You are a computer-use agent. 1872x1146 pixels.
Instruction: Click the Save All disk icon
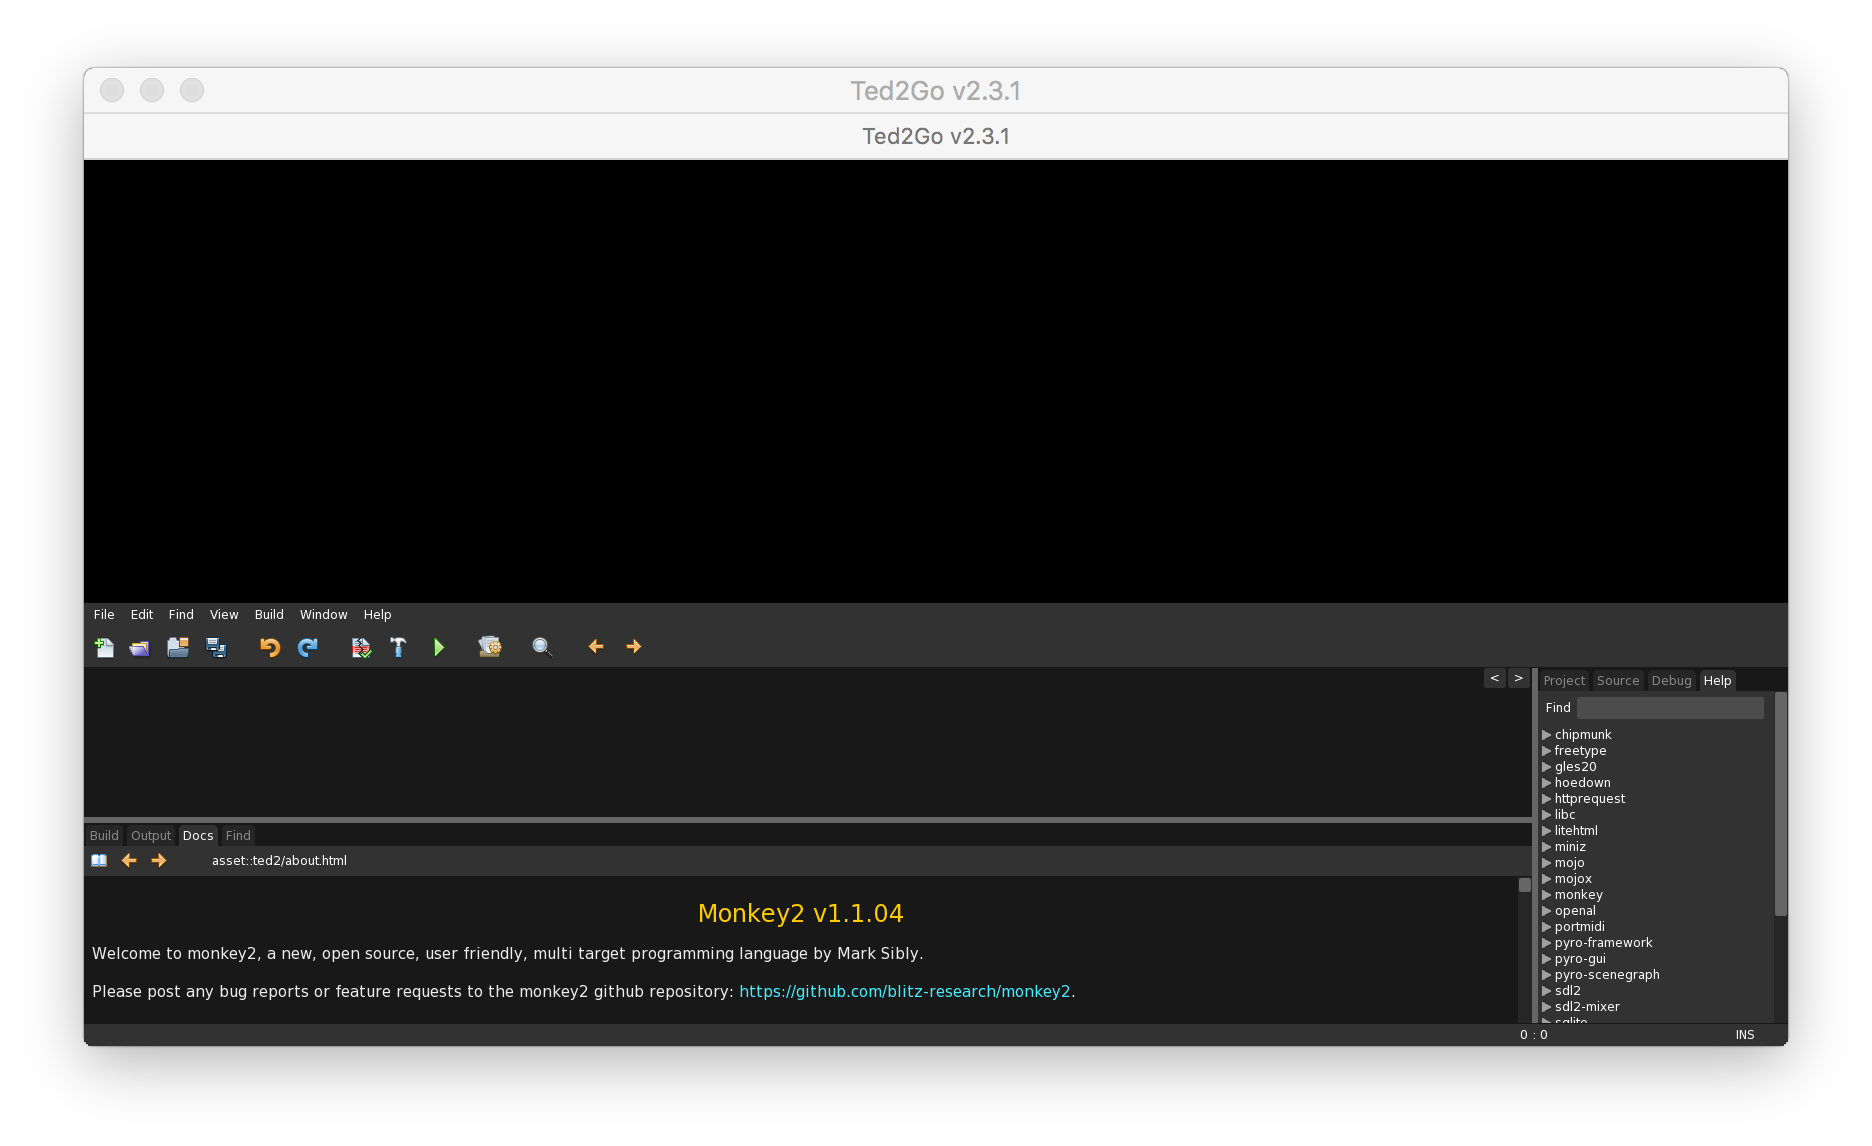(x=216, y=647)
